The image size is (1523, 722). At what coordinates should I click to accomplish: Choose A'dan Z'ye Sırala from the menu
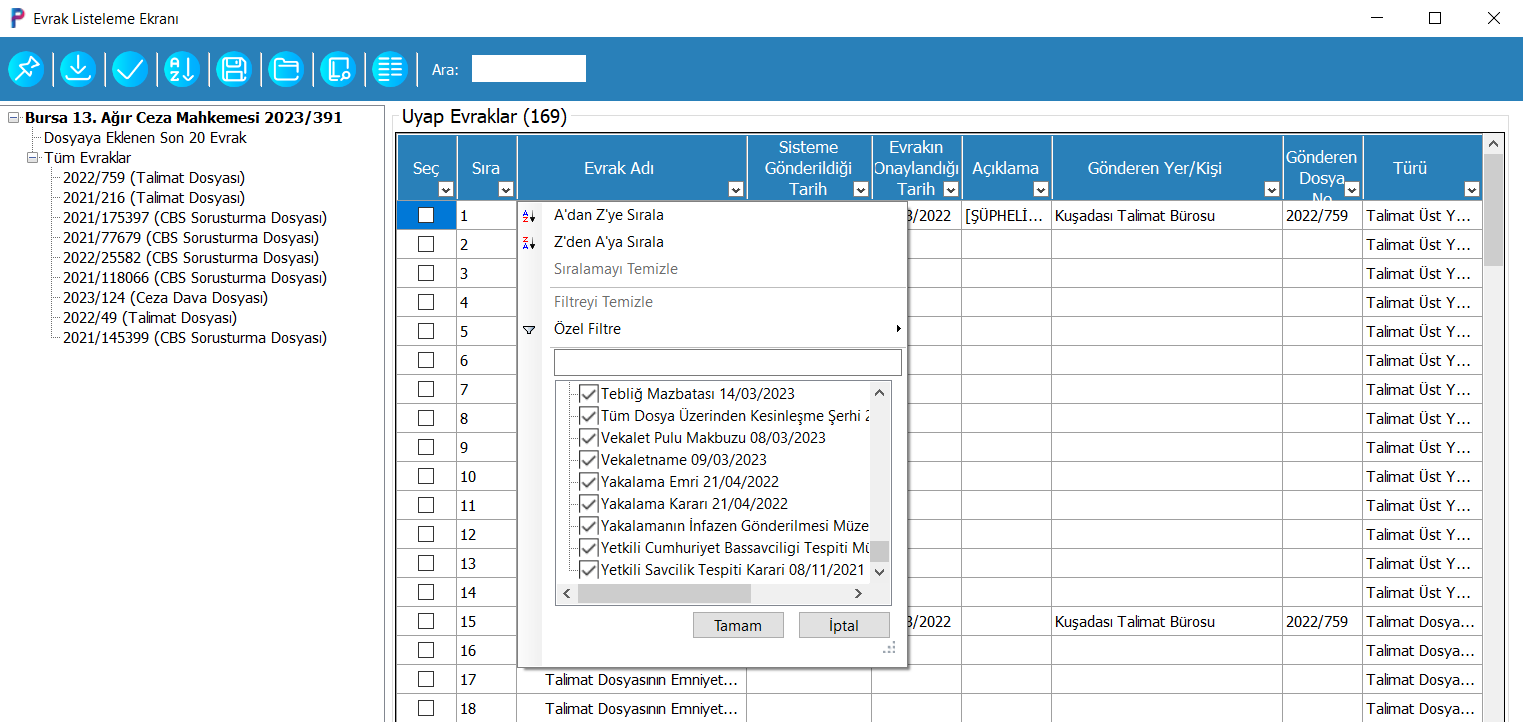click(x=608, y=215)
